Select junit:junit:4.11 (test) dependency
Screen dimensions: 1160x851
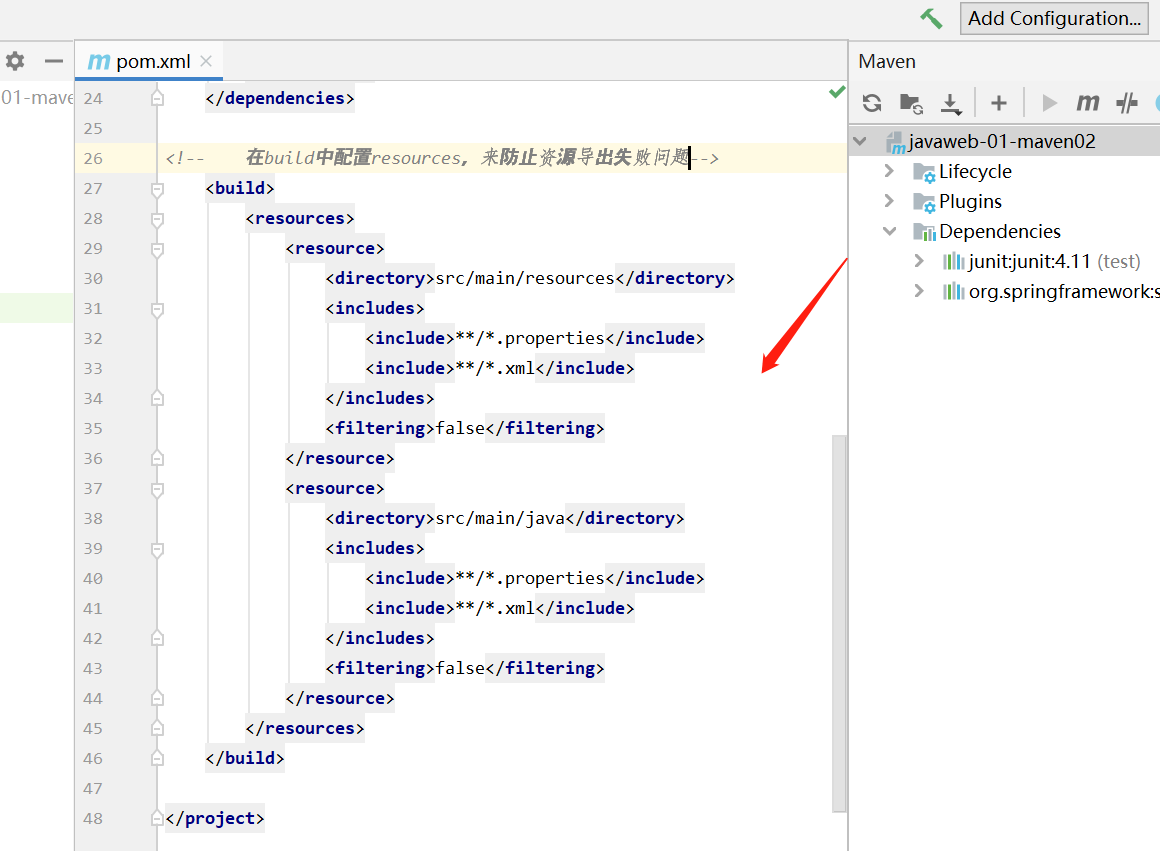pos(1054,261)
